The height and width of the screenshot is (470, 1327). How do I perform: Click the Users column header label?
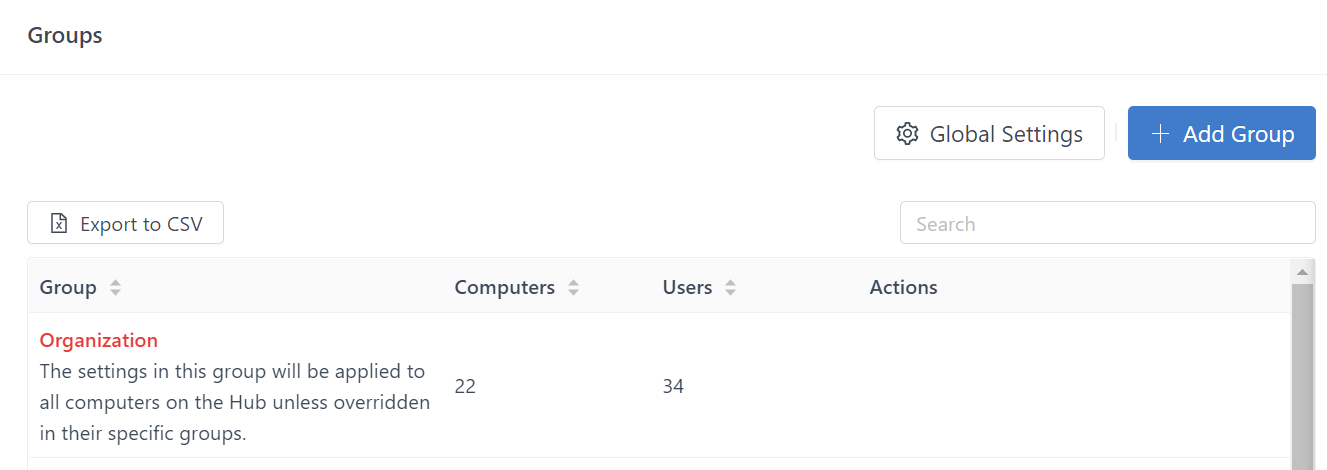click(687, 288)
